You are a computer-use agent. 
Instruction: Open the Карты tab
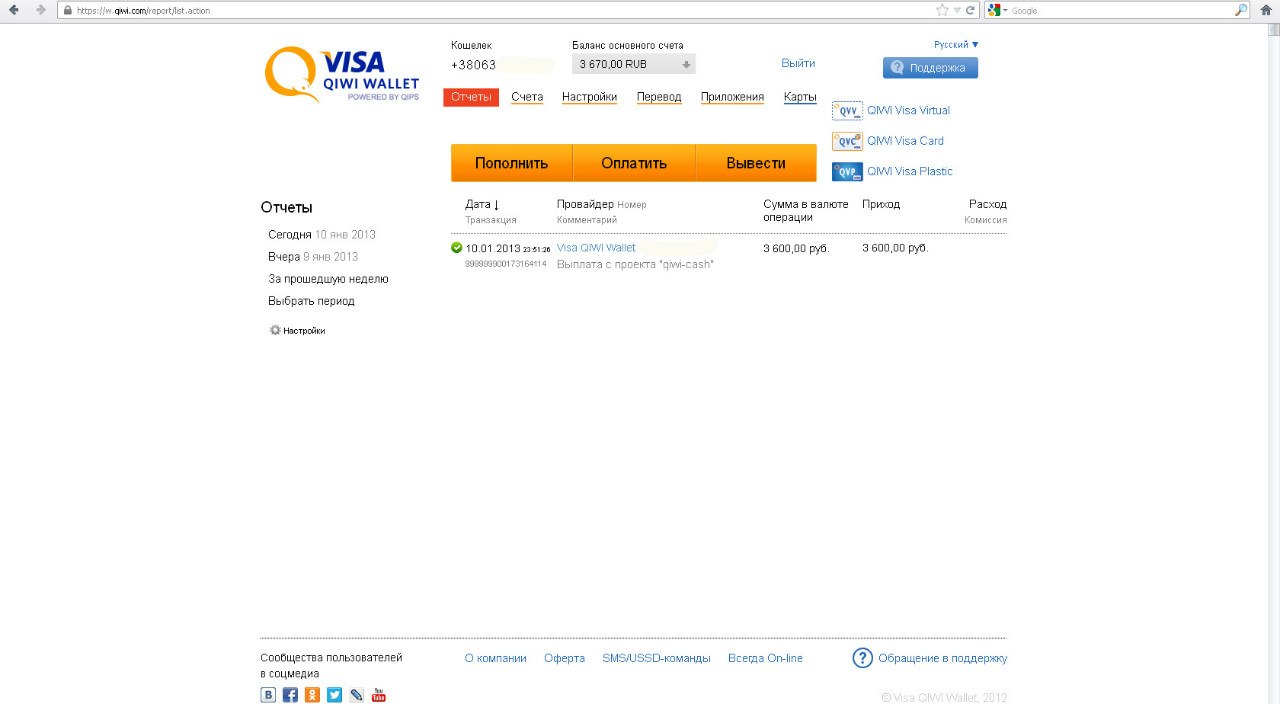pos(800,97)
